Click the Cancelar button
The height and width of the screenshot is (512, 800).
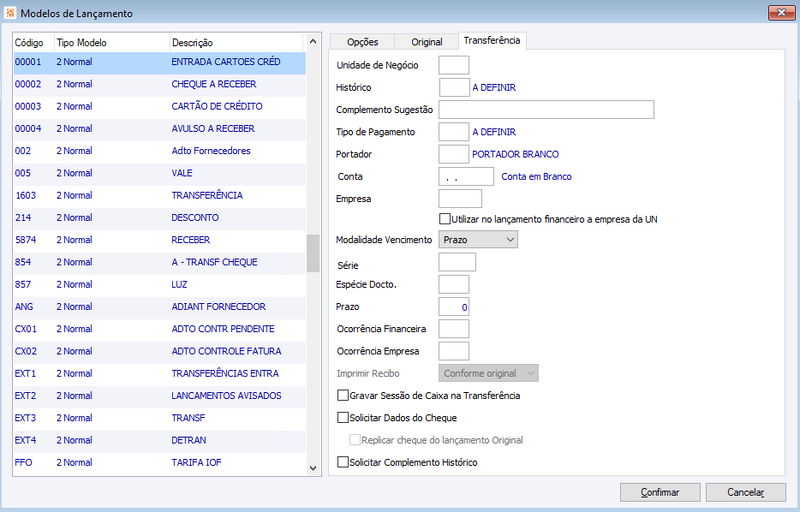pyautogui.click(x=745, y=492)
